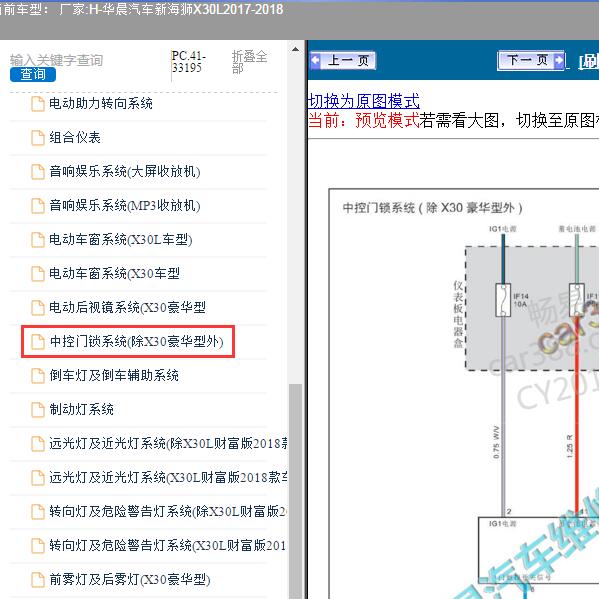This screenshot has width=599, height=599.
Task: Open 电动助力转向系统 entry
Action: (101, 104)
